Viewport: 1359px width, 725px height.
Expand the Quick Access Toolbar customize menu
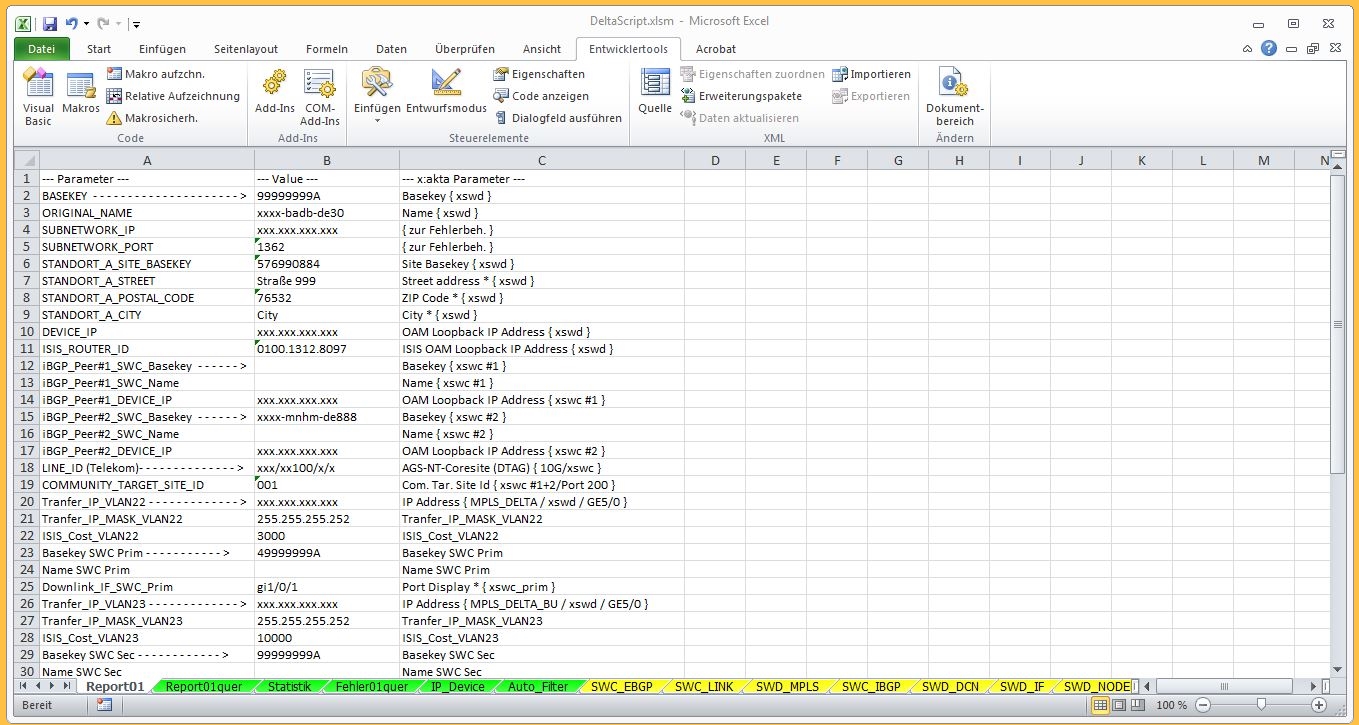point(136,23)
